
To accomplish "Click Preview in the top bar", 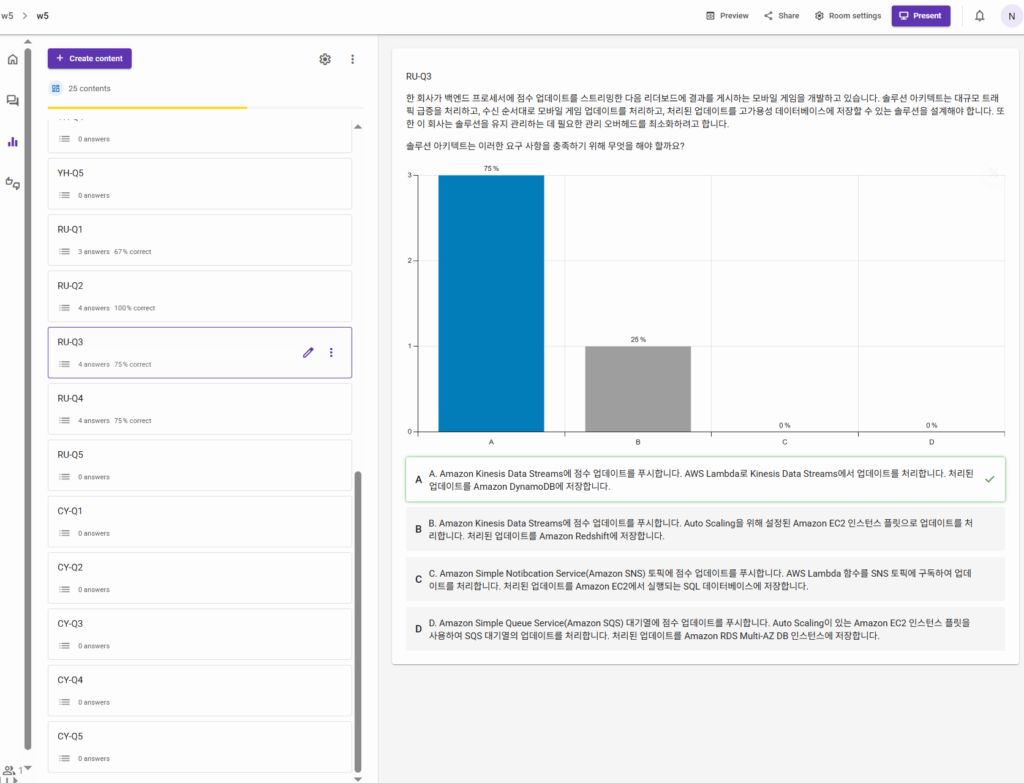I will [727, 16].
